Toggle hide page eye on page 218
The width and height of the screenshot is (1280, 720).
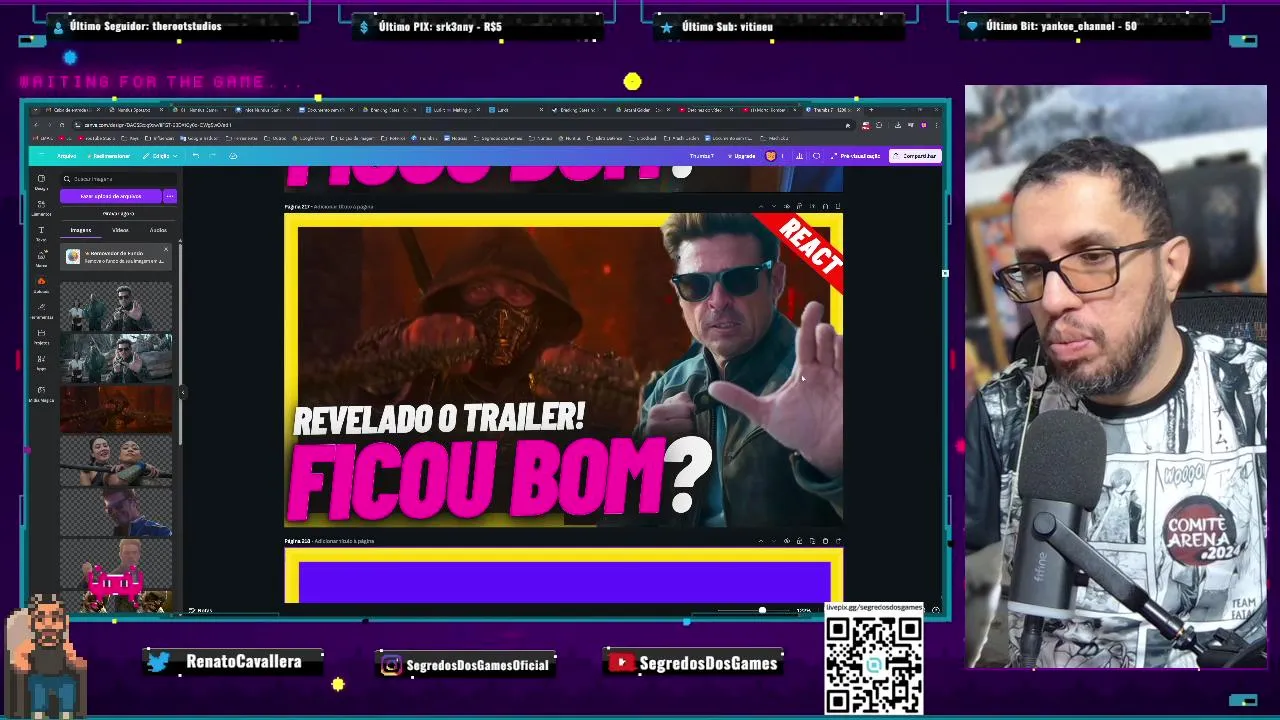click(x=787, y=541)
